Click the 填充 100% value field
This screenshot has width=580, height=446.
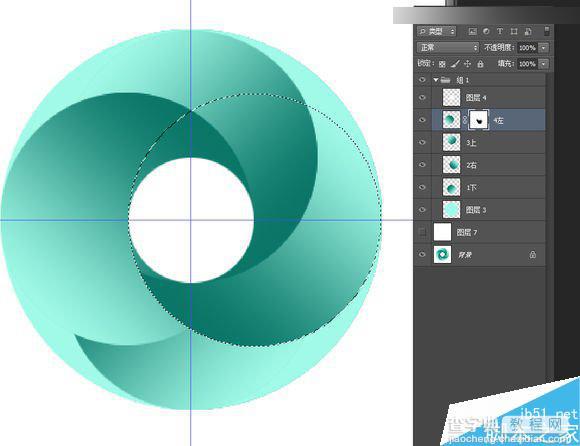click(x=527, y=64)
